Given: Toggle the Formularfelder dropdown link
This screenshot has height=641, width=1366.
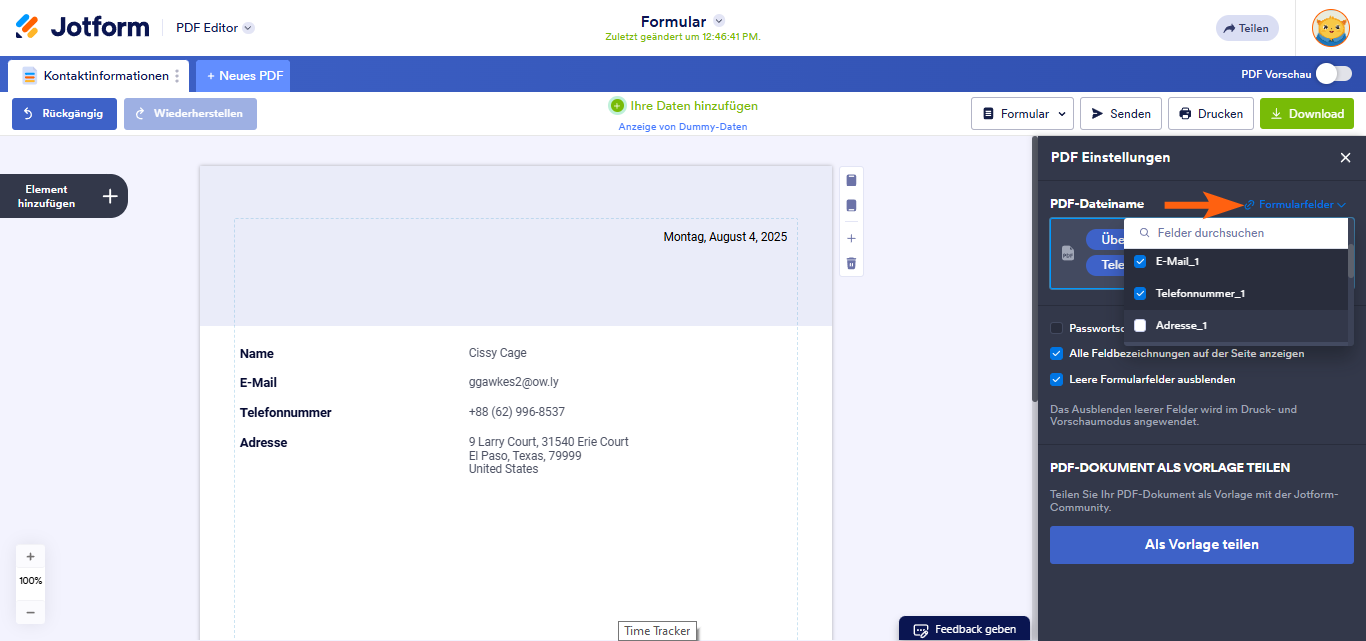Looking at the screenshot, I should [1295, 204].
